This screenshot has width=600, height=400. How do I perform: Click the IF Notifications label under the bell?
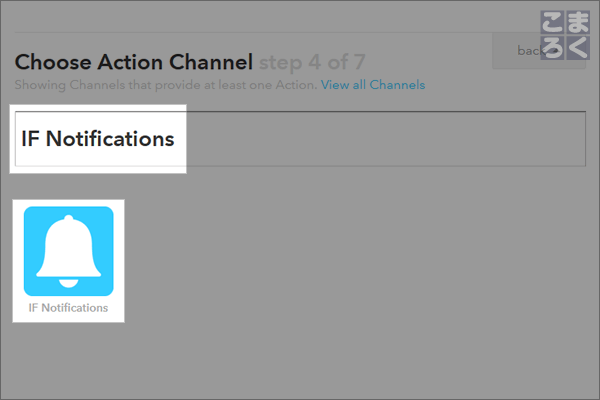coord(68,308)
